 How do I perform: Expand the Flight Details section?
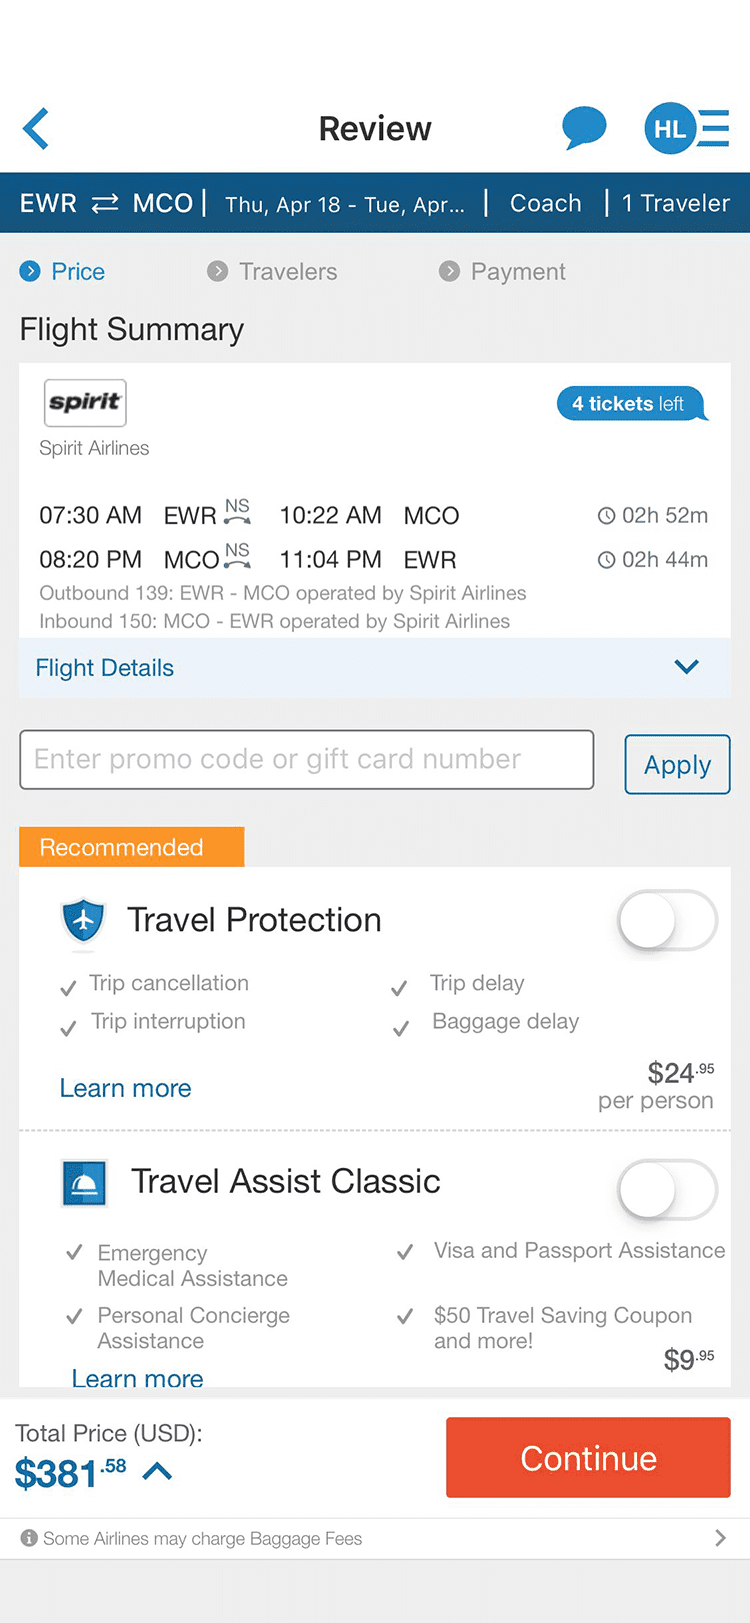(375, 668)
